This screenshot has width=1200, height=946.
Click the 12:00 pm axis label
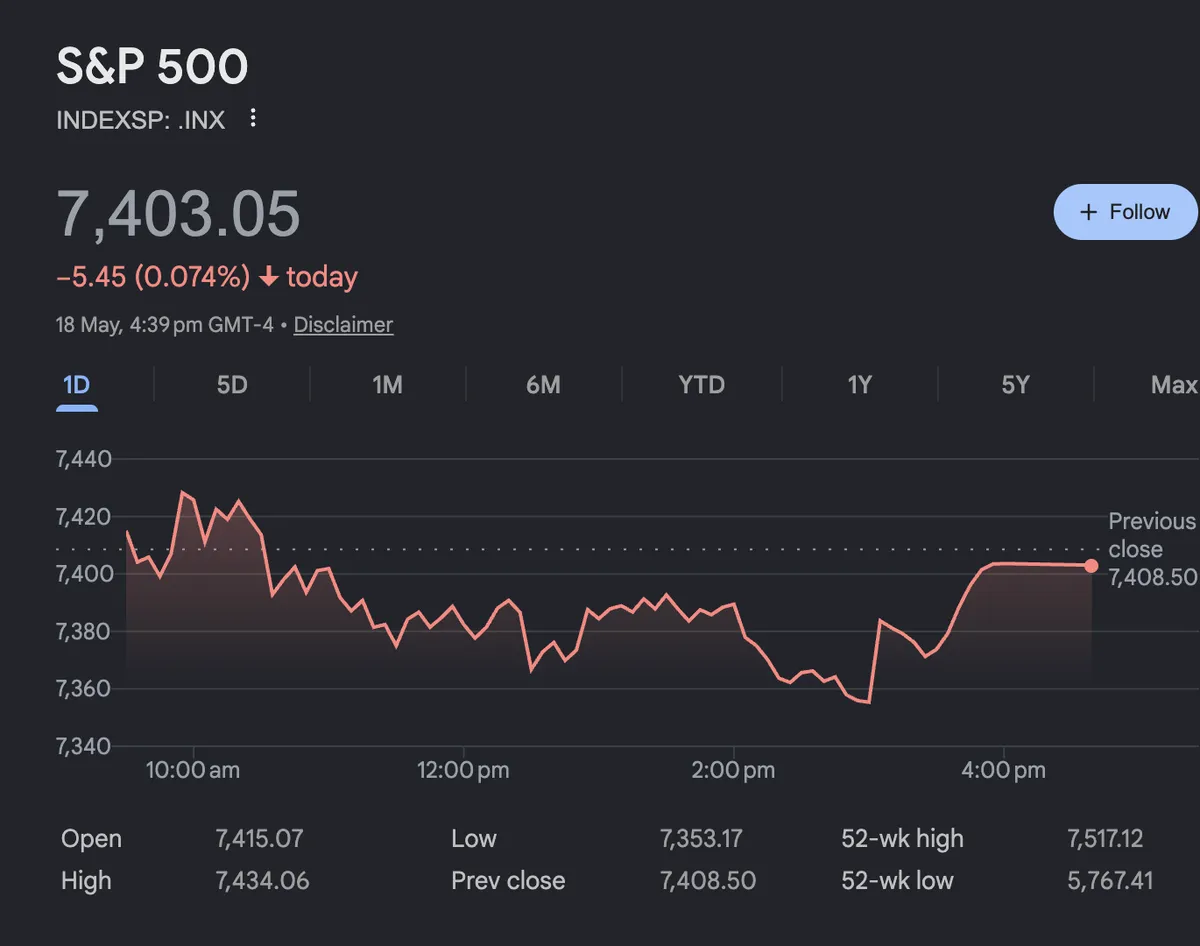click(x=463, y=770)
